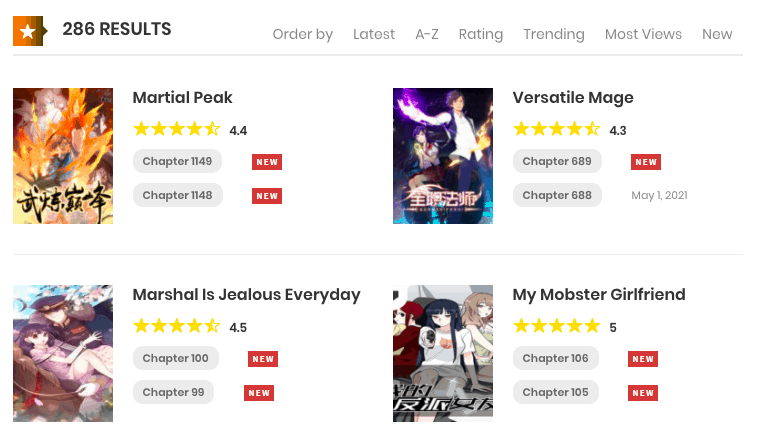763x445 pixels.
Task: Click the Martial Peak star rating
Action: [177, 129]
